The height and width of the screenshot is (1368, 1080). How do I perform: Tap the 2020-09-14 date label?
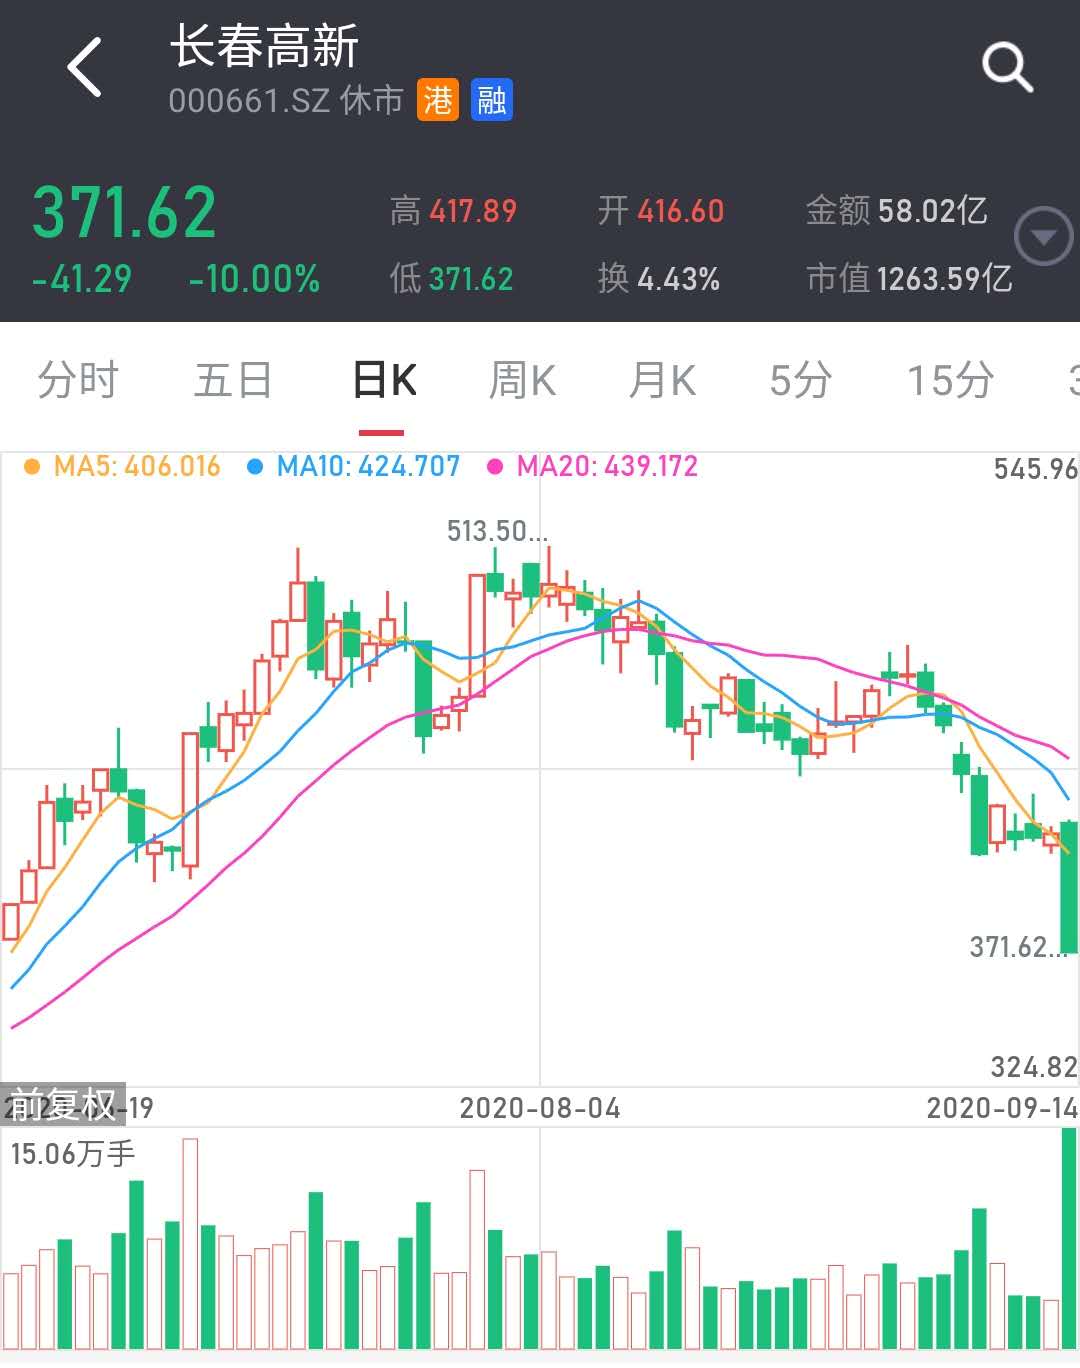(x=1002, y=1108)
